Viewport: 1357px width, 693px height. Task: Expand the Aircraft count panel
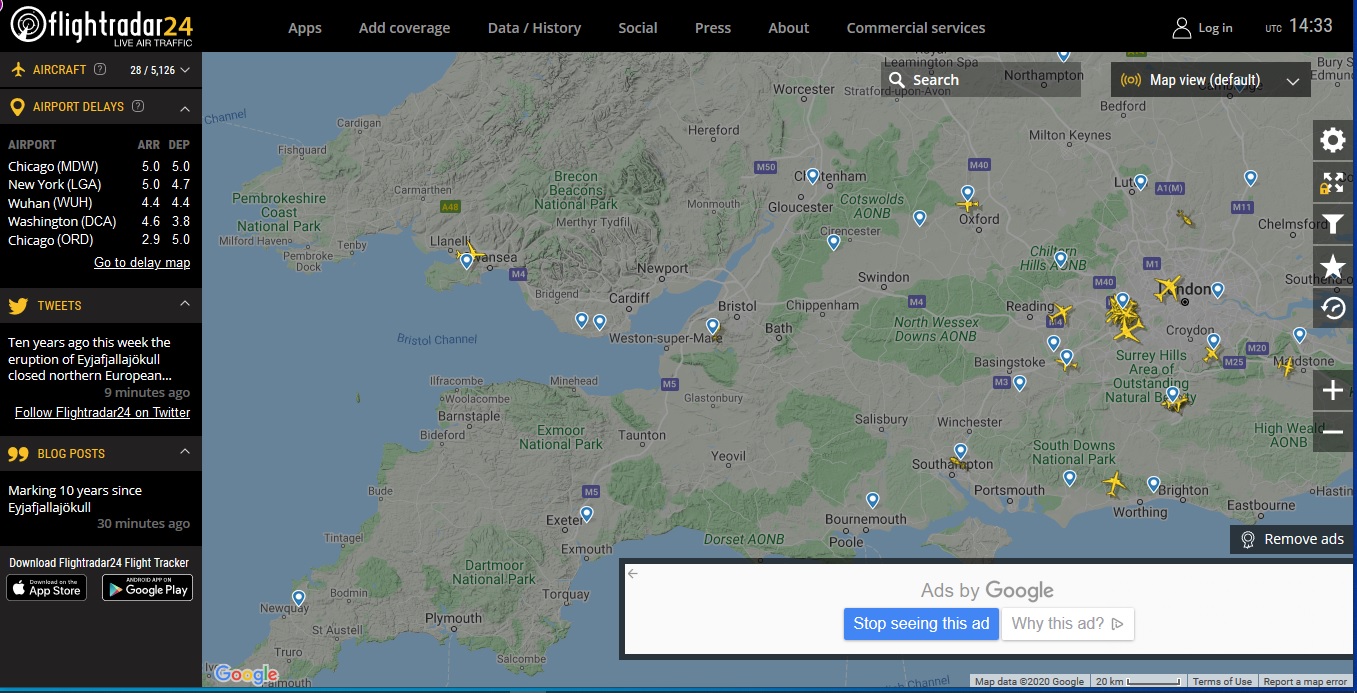pos(185,70)
